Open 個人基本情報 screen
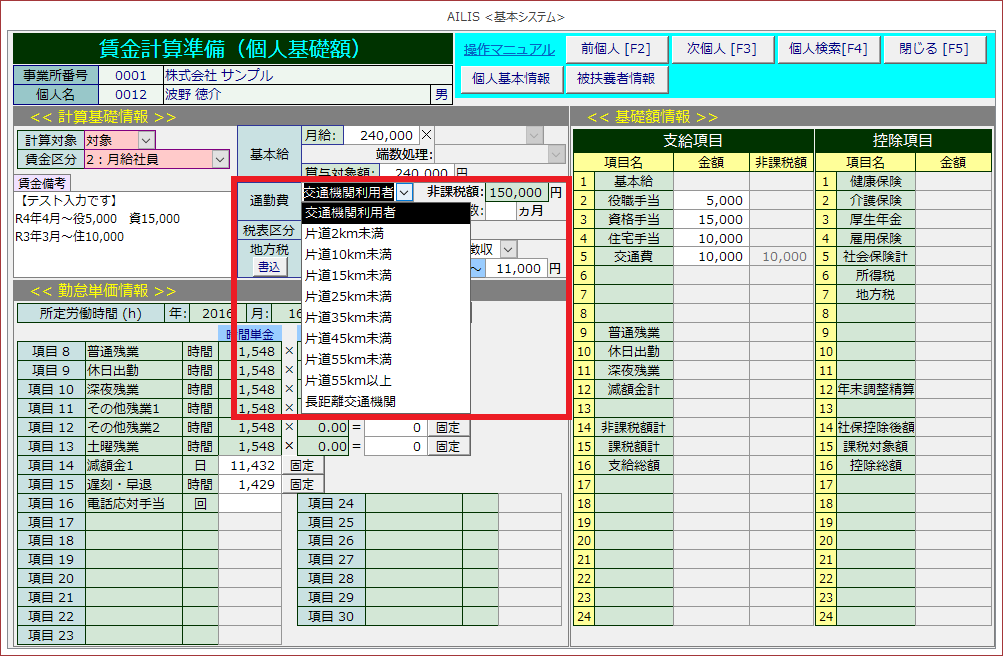1003x656 pixels. [510, 79]
